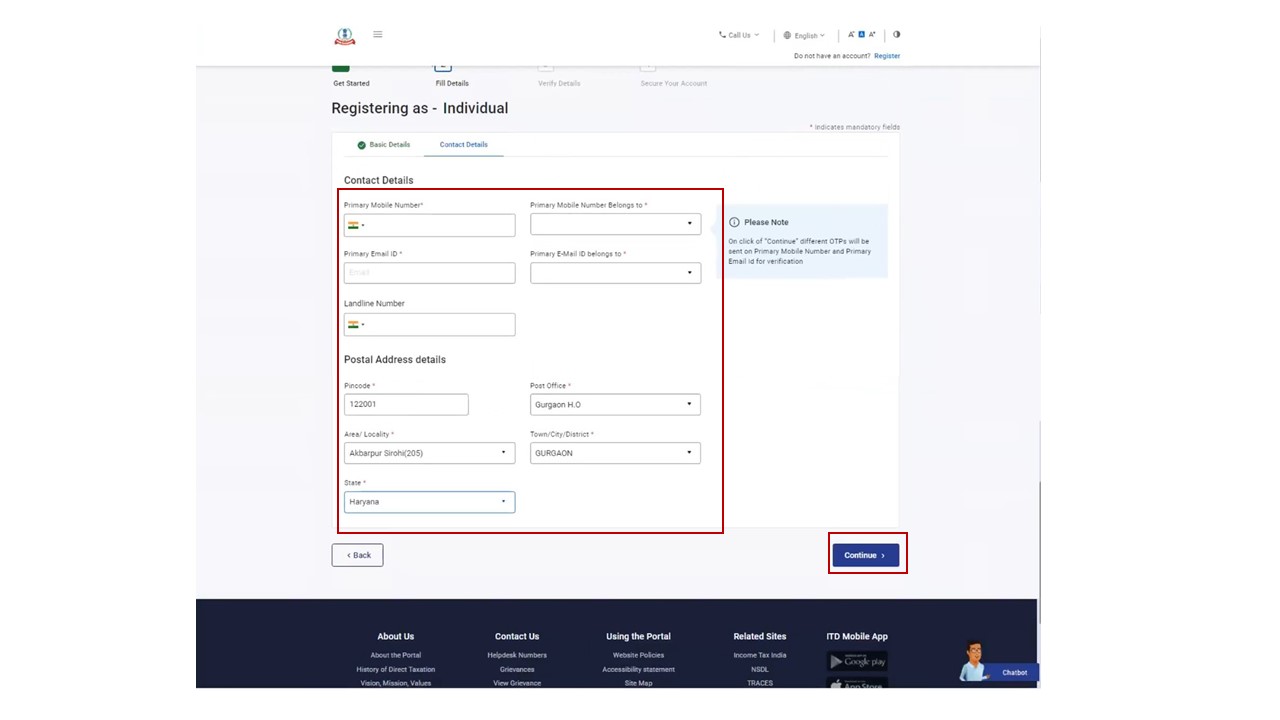This screenshot has height=720, width=1280.
Task: Open the State dropdown showing Haryana
Action: [x=429, y=502]
